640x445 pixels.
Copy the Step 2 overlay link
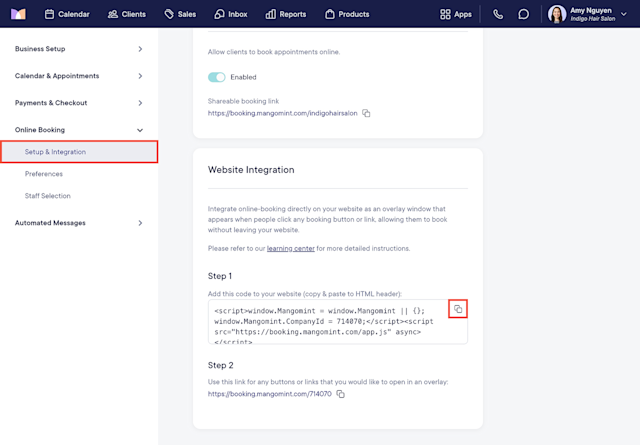pos(341,394)
